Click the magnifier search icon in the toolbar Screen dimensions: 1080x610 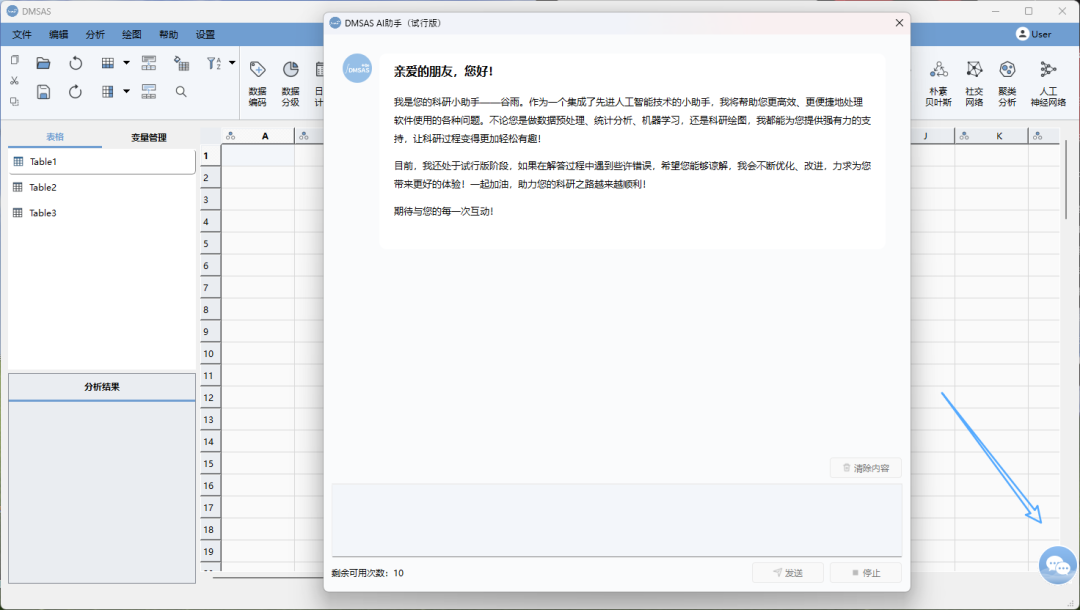(x=181, y=92)
